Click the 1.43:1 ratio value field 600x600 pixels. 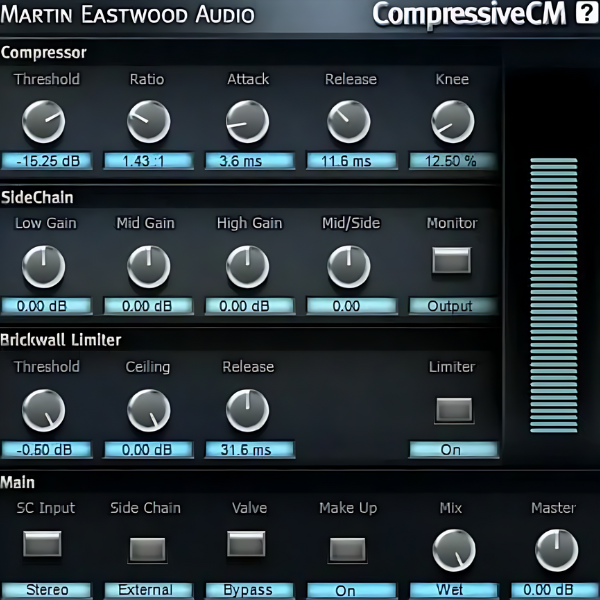[148, 161]
